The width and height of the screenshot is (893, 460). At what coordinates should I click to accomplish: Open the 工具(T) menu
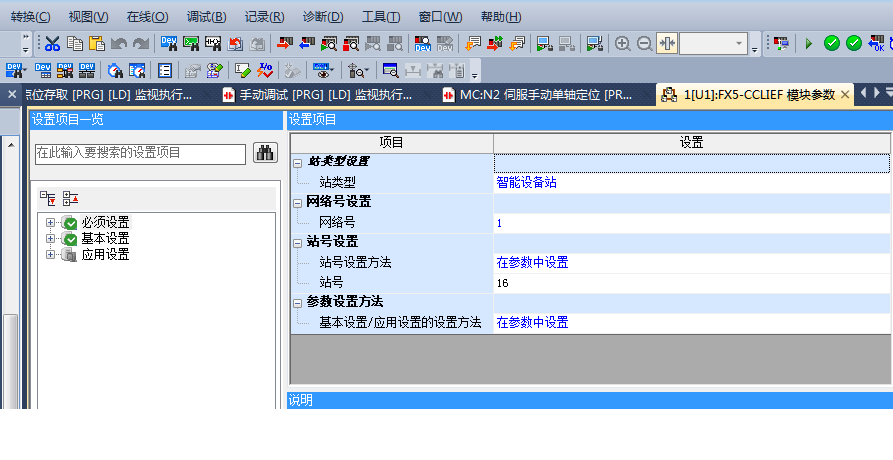380,17
